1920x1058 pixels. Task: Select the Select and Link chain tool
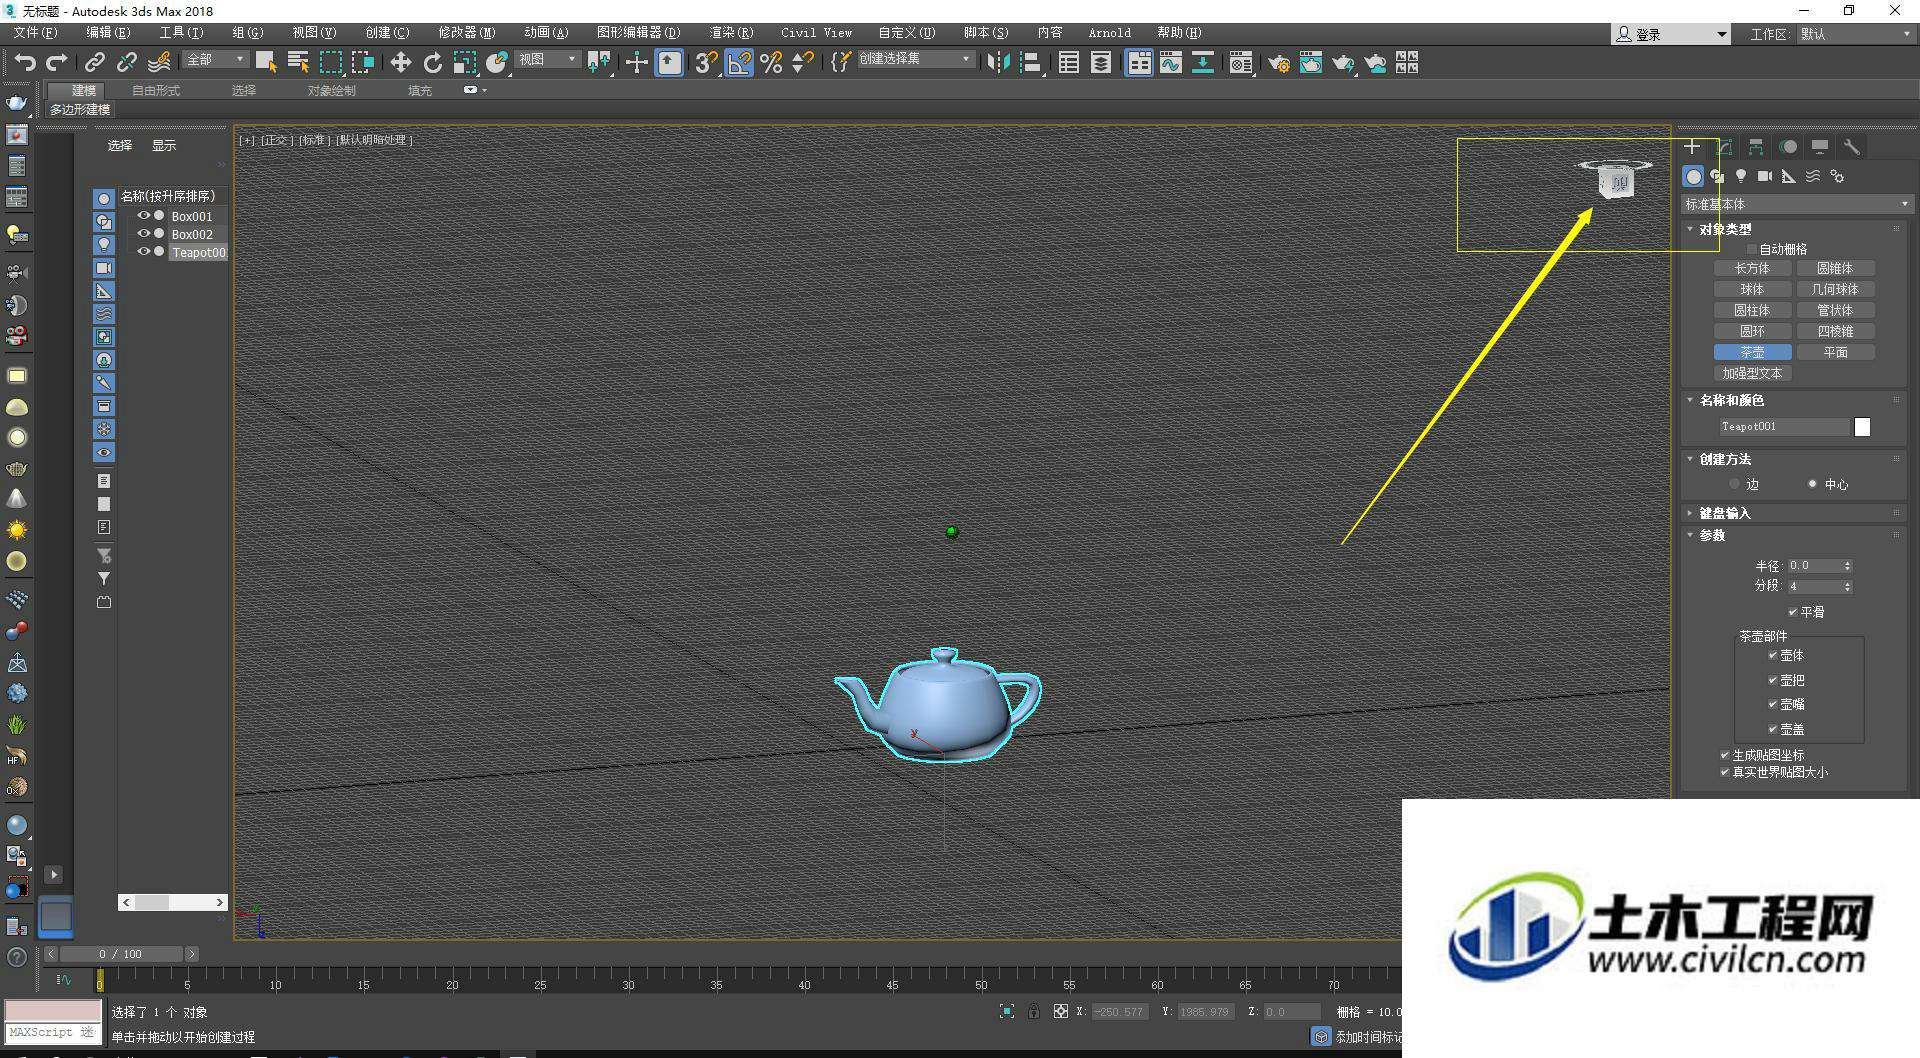[94, 63]
